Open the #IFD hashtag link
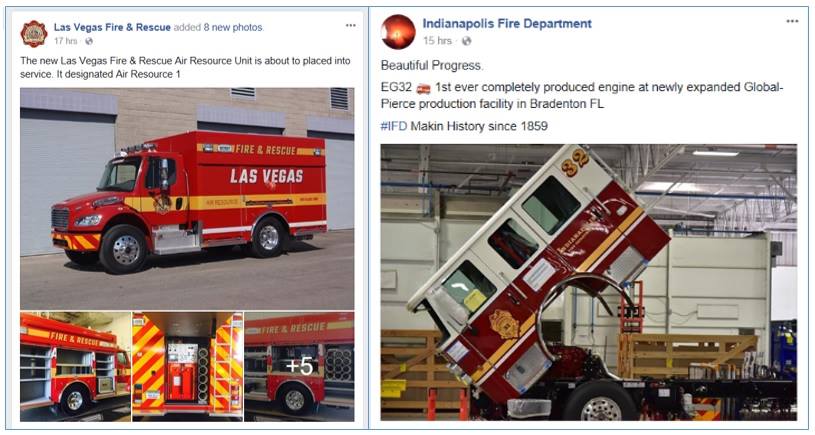The width and height of the screenshot is (815, 435). click(393, 126)
